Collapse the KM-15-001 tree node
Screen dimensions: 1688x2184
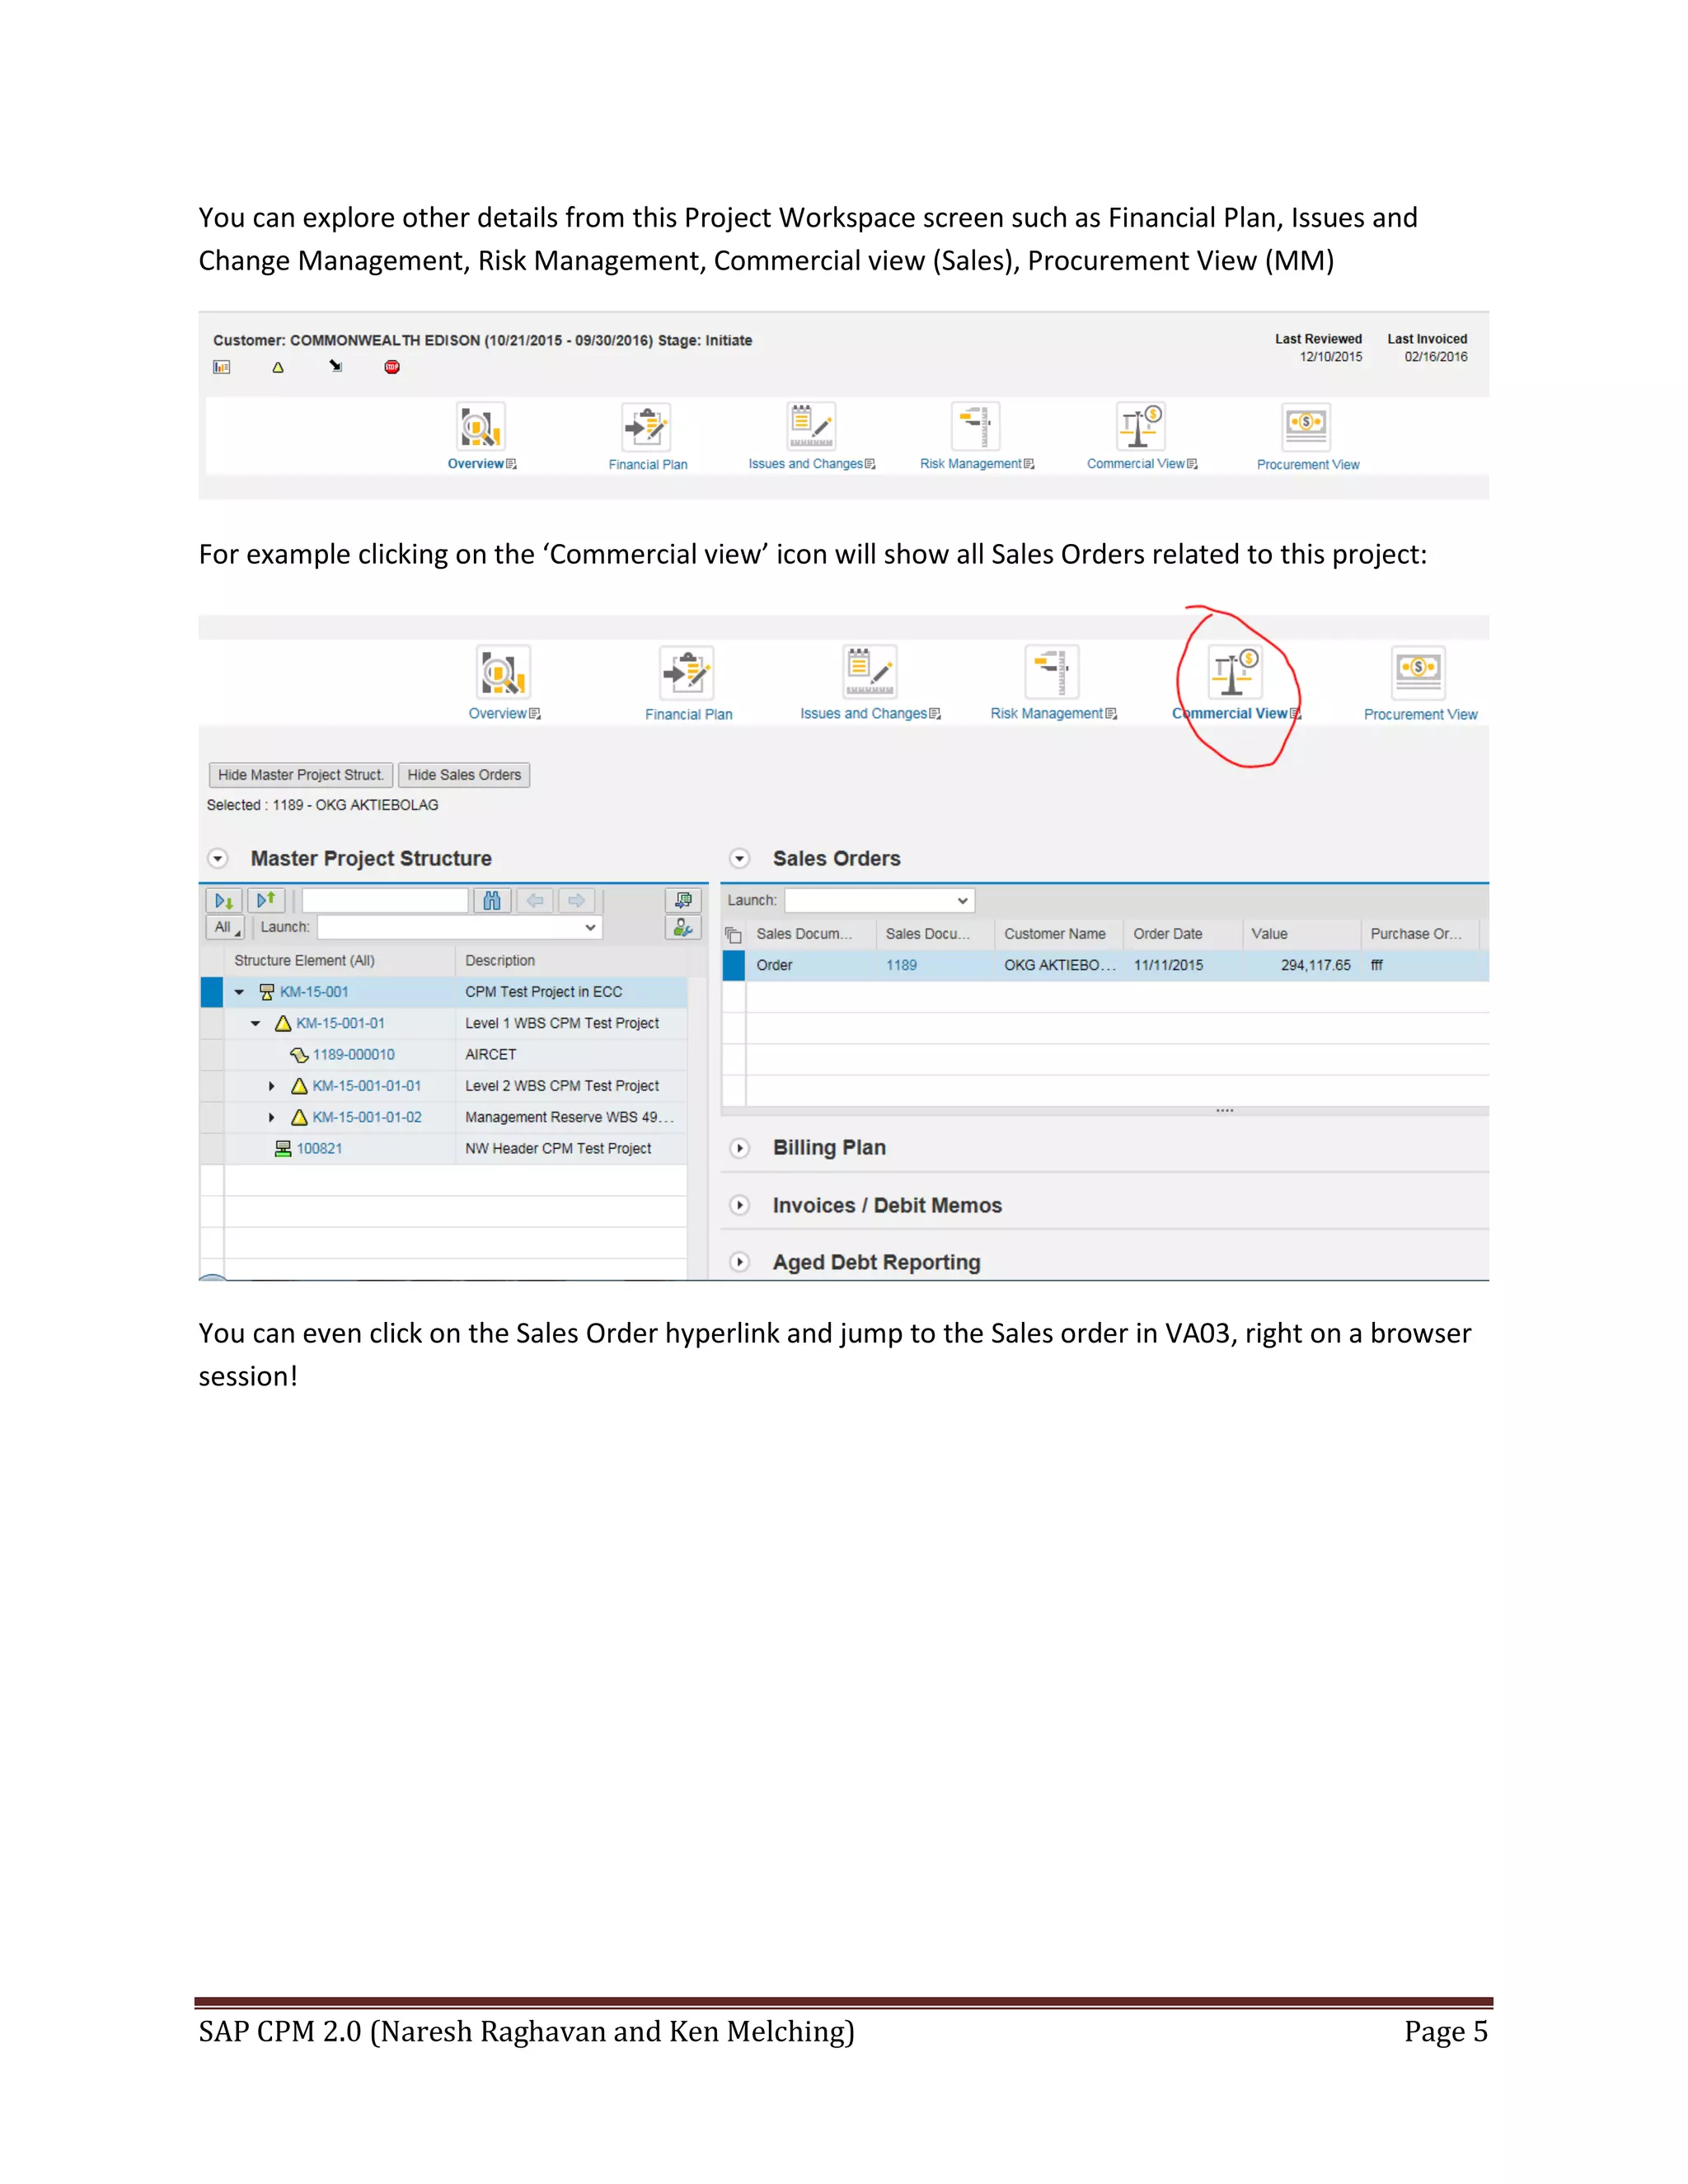click(x=240, y=992)
